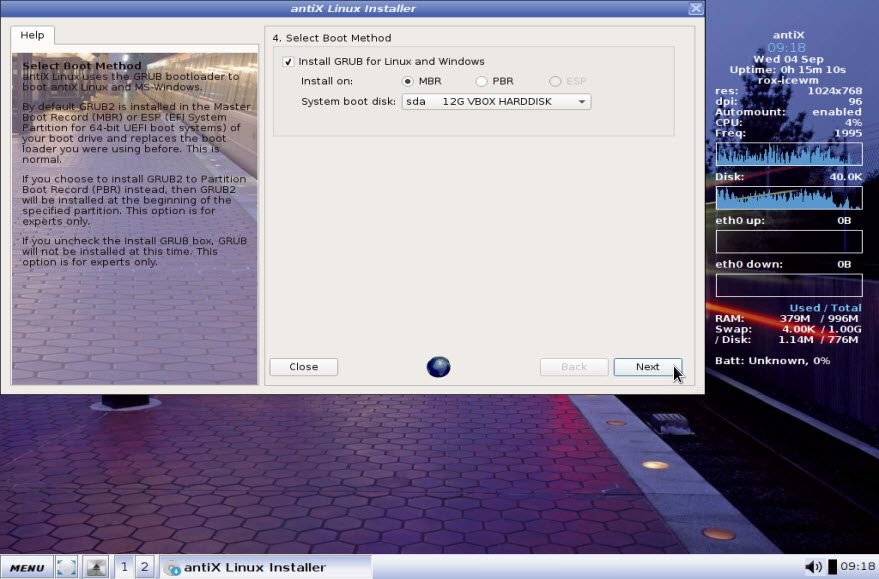
Task: Select the MBR install option
Action: click(x=408, y=81)
